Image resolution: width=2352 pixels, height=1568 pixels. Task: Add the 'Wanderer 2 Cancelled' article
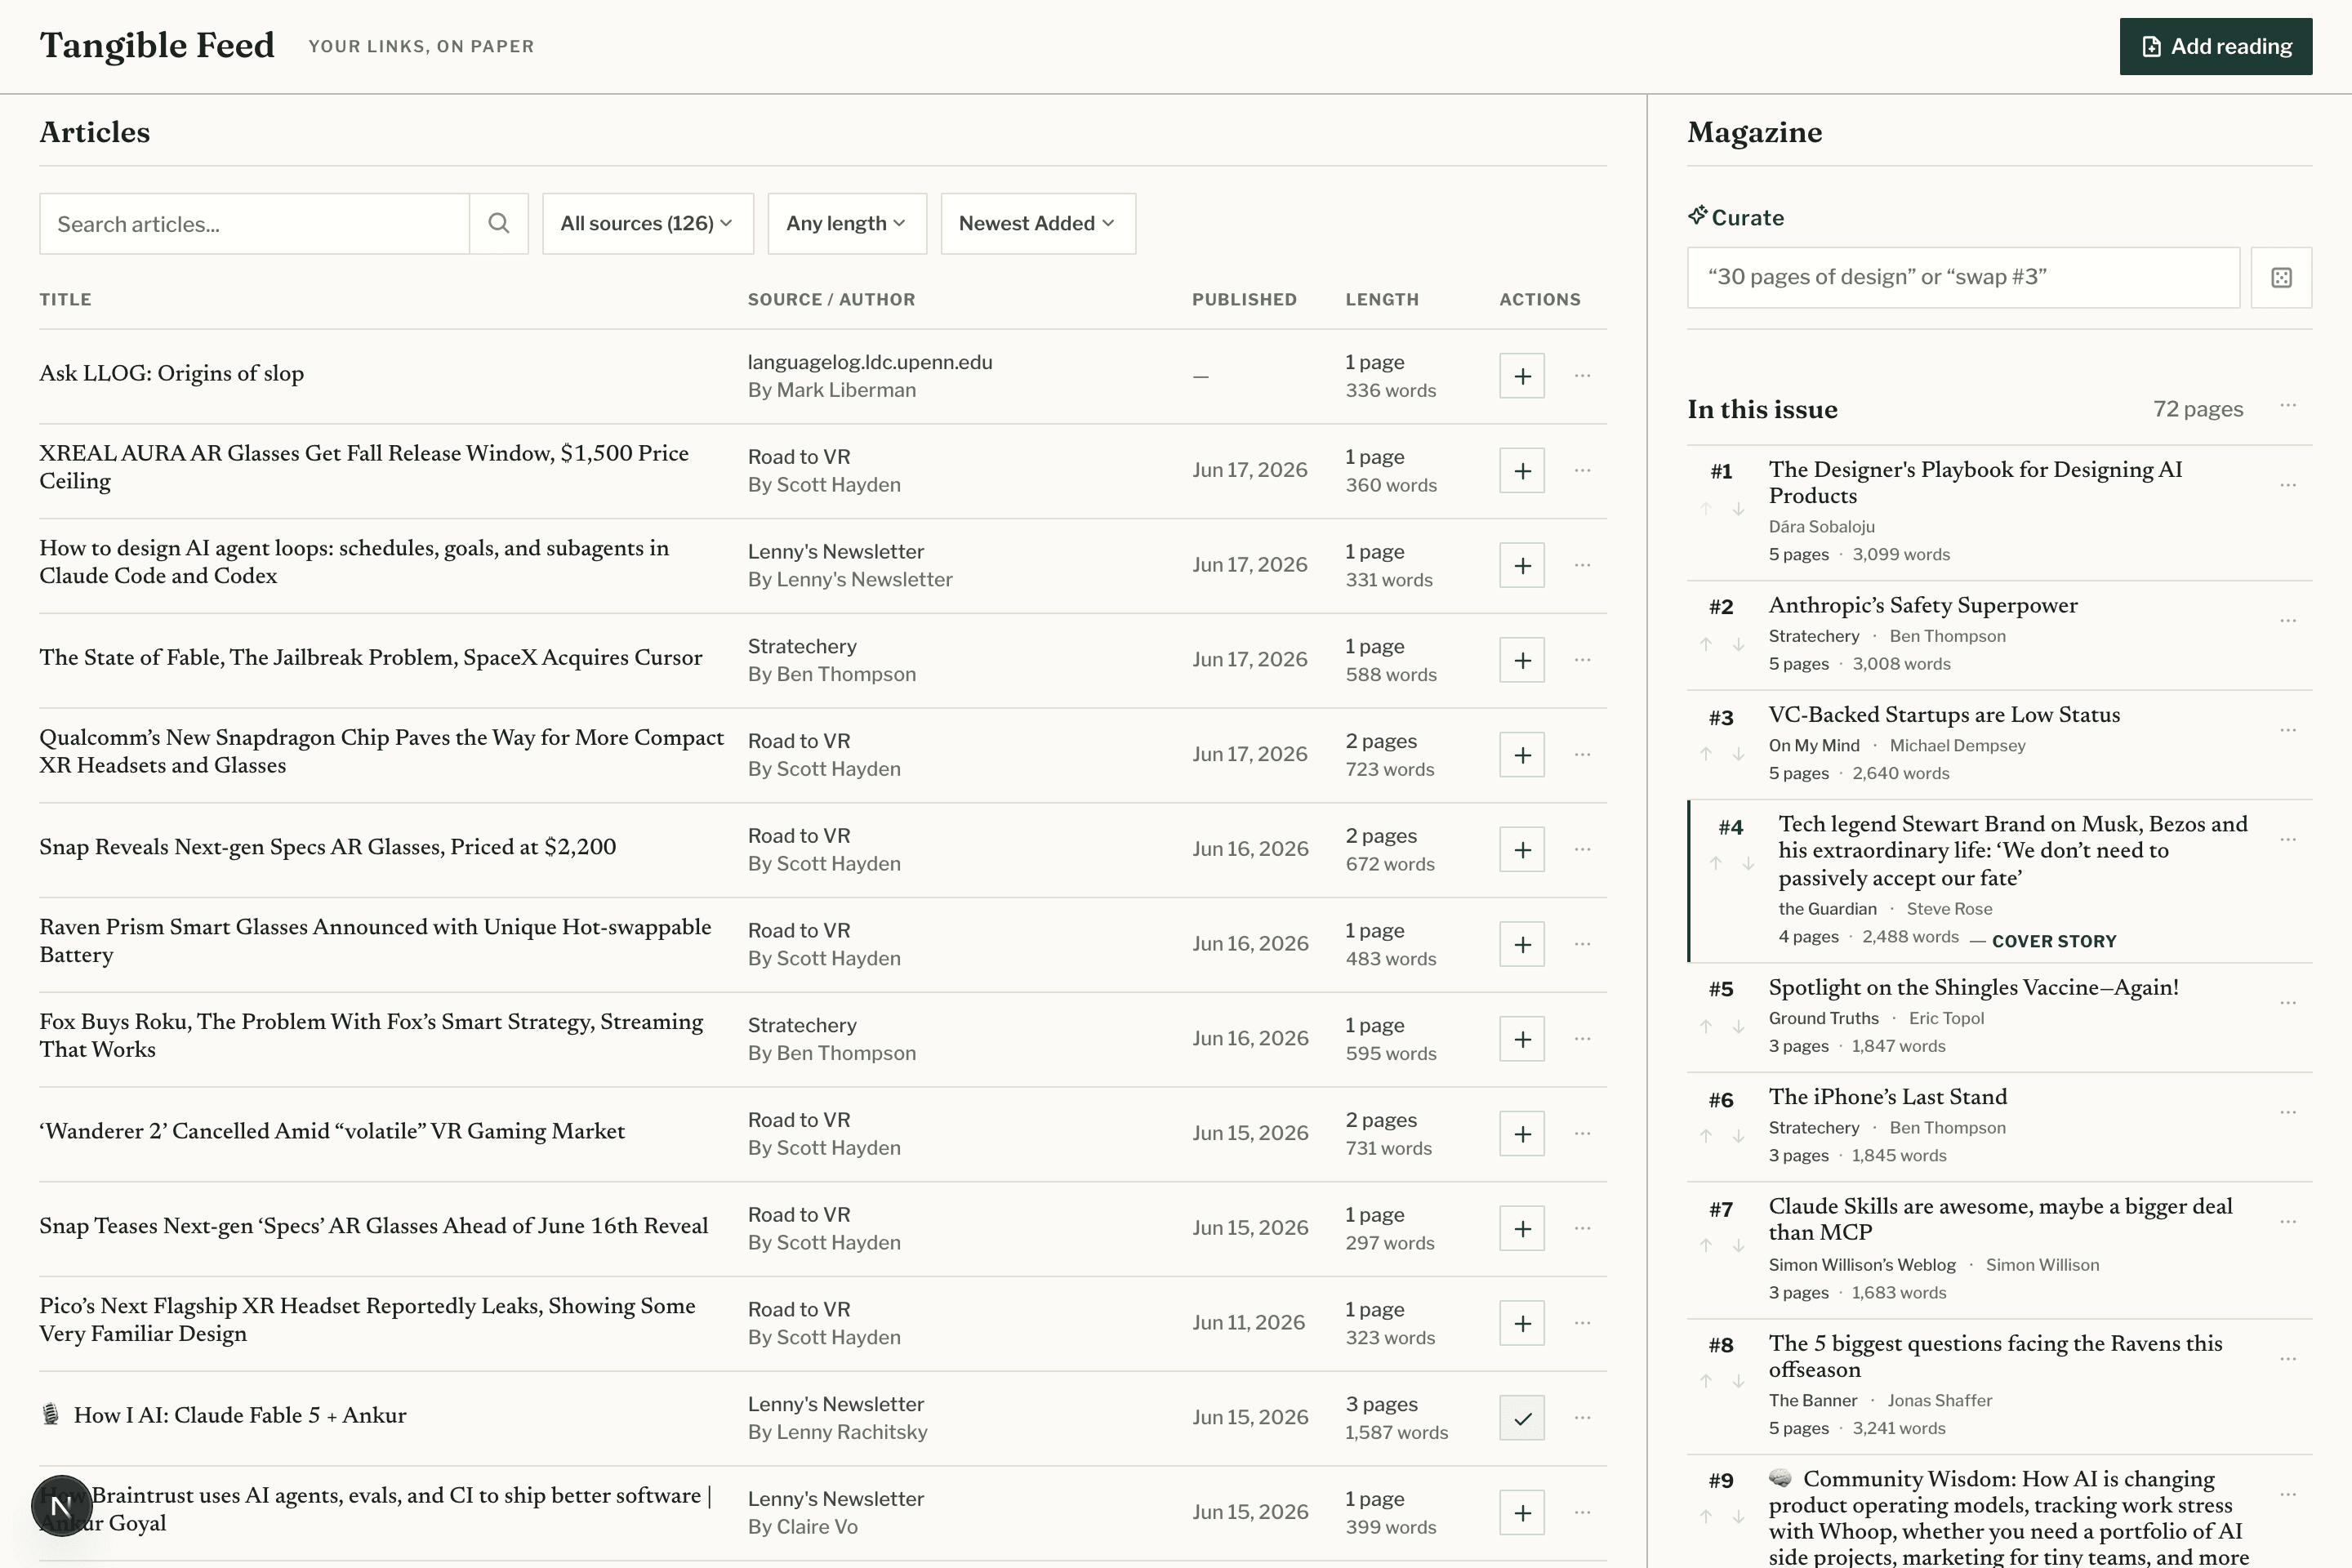click(1522, 1134)
